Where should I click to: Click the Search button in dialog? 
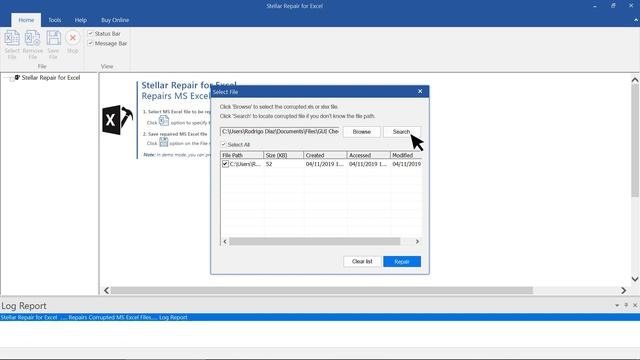402,132
